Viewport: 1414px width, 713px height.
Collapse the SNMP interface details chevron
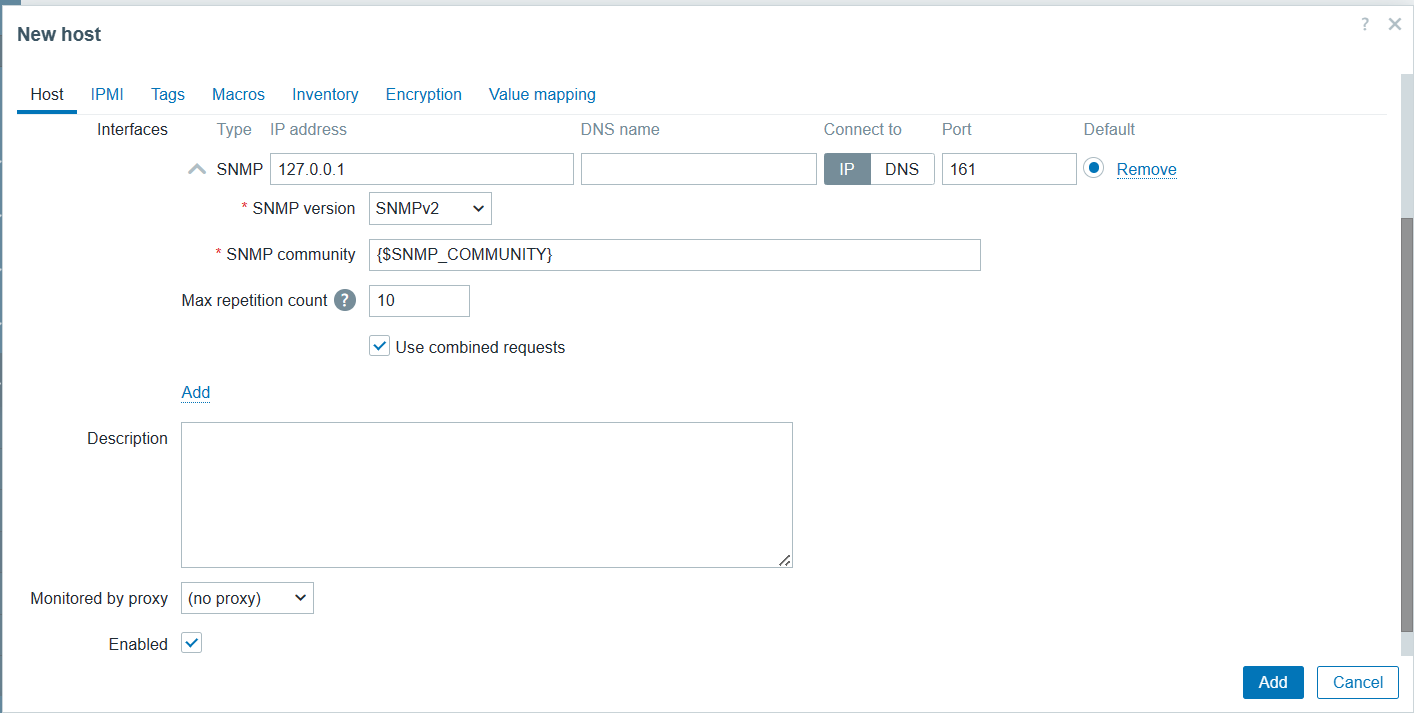(197, 168)
